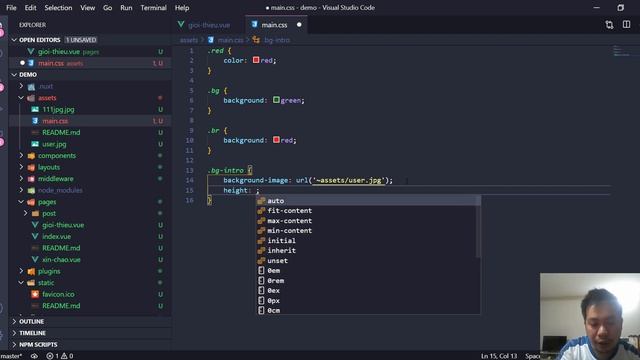Click the autocomplete list scrollbar
Screen dimensions: 640x360
478,227
